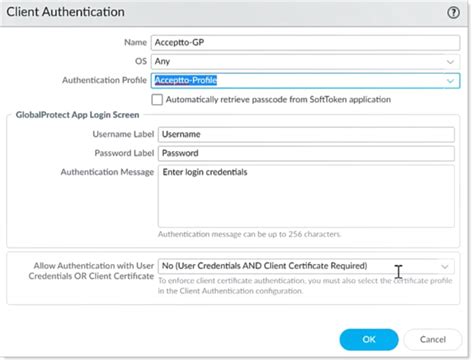Viewport: 474px width, 363px height.
Task: Expand the Allow Authentication dropdown chevron
Action: (x=444, y=266)
